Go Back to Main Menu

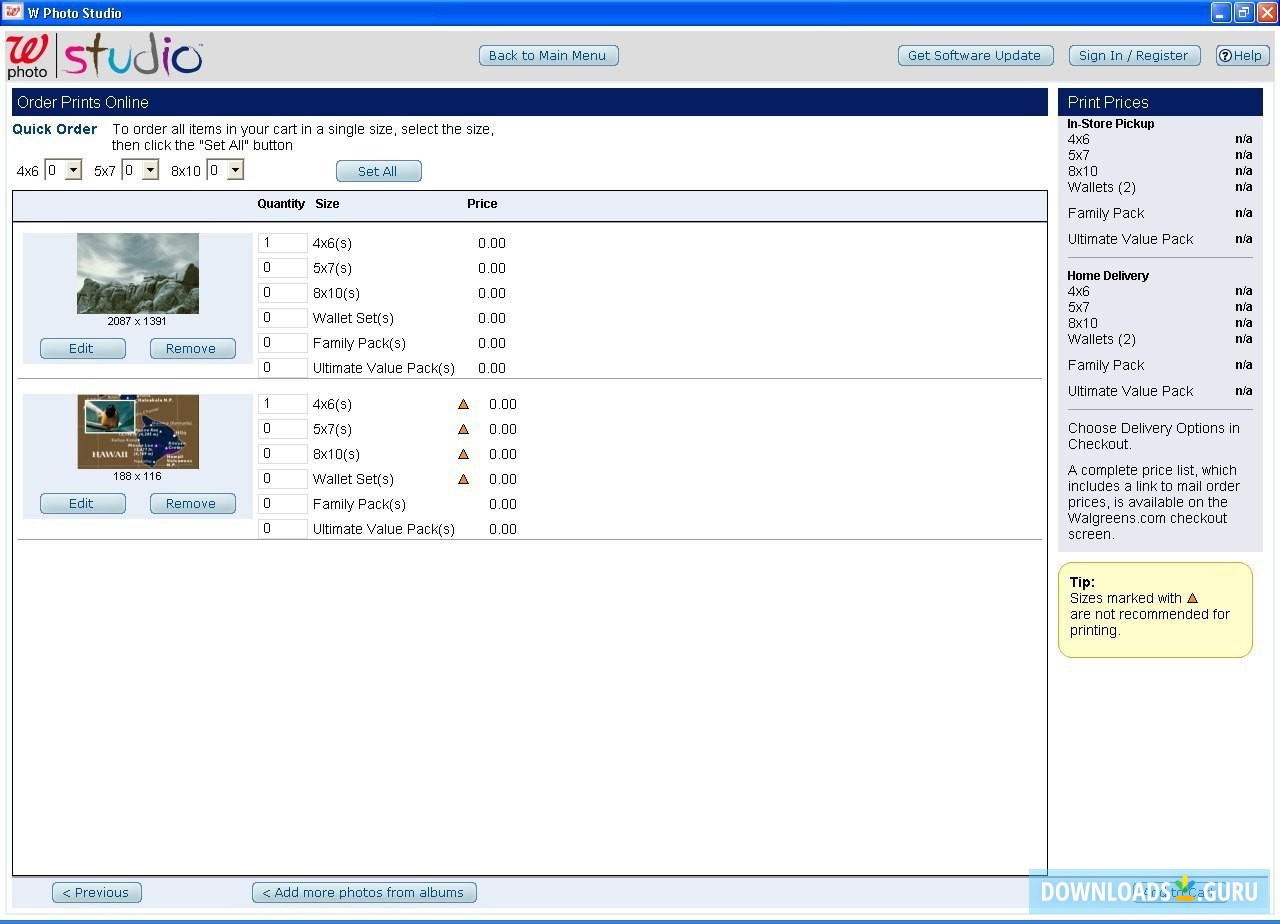548,56
